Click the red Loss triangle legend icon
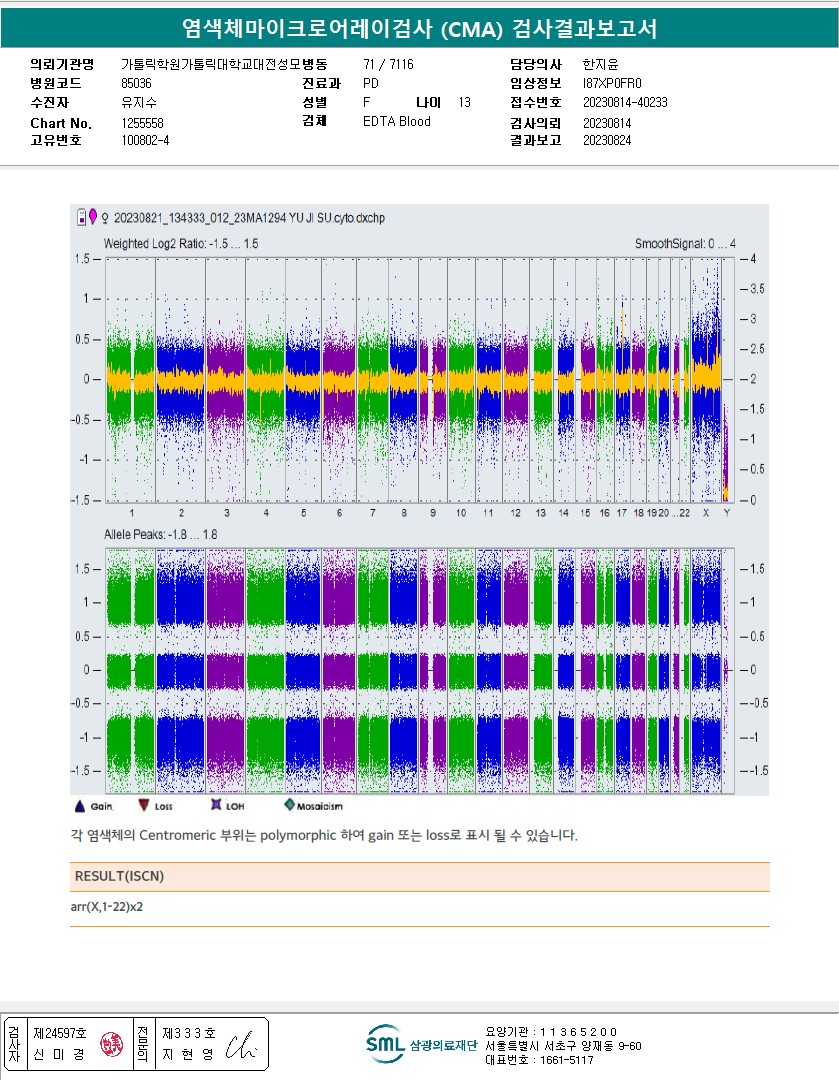The width and height of the screenshot is (839, 1081). click(x=144, y=805)
